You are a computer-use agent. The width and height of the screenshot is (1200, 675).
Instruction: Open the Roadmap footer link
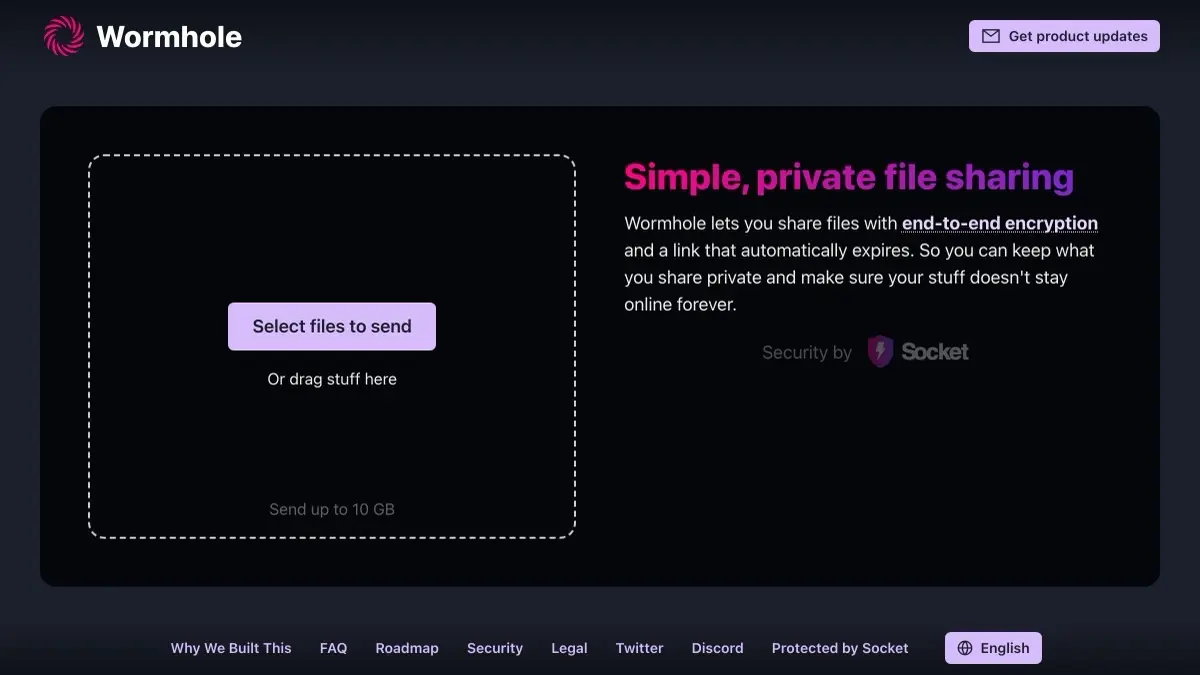point(407,648)
